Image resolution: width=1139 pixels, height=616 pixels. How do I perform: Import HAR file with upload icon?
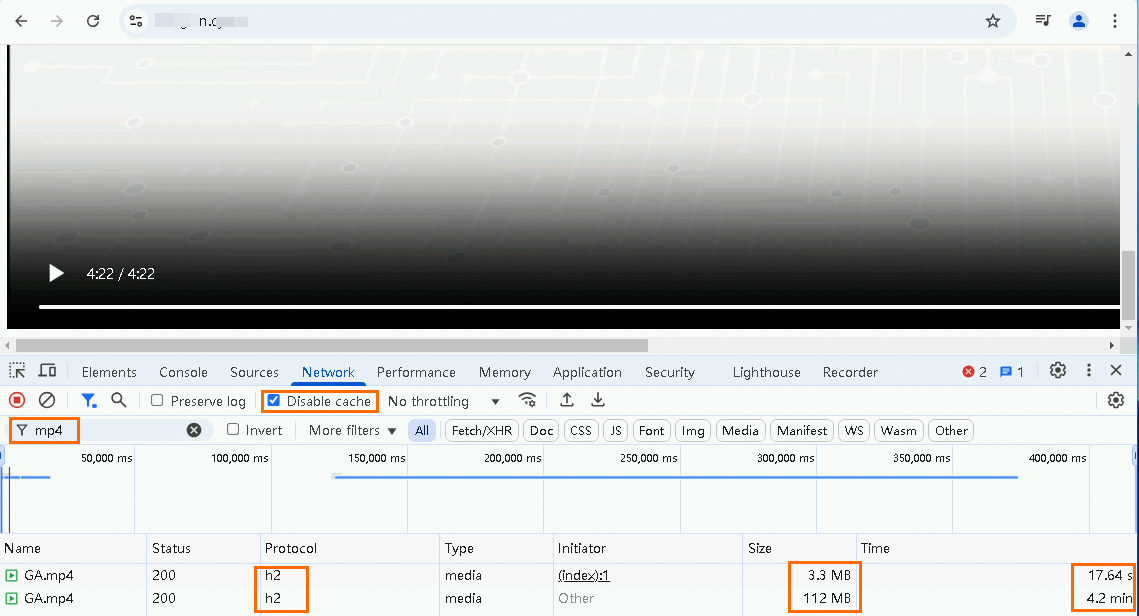tap(567, 400)
